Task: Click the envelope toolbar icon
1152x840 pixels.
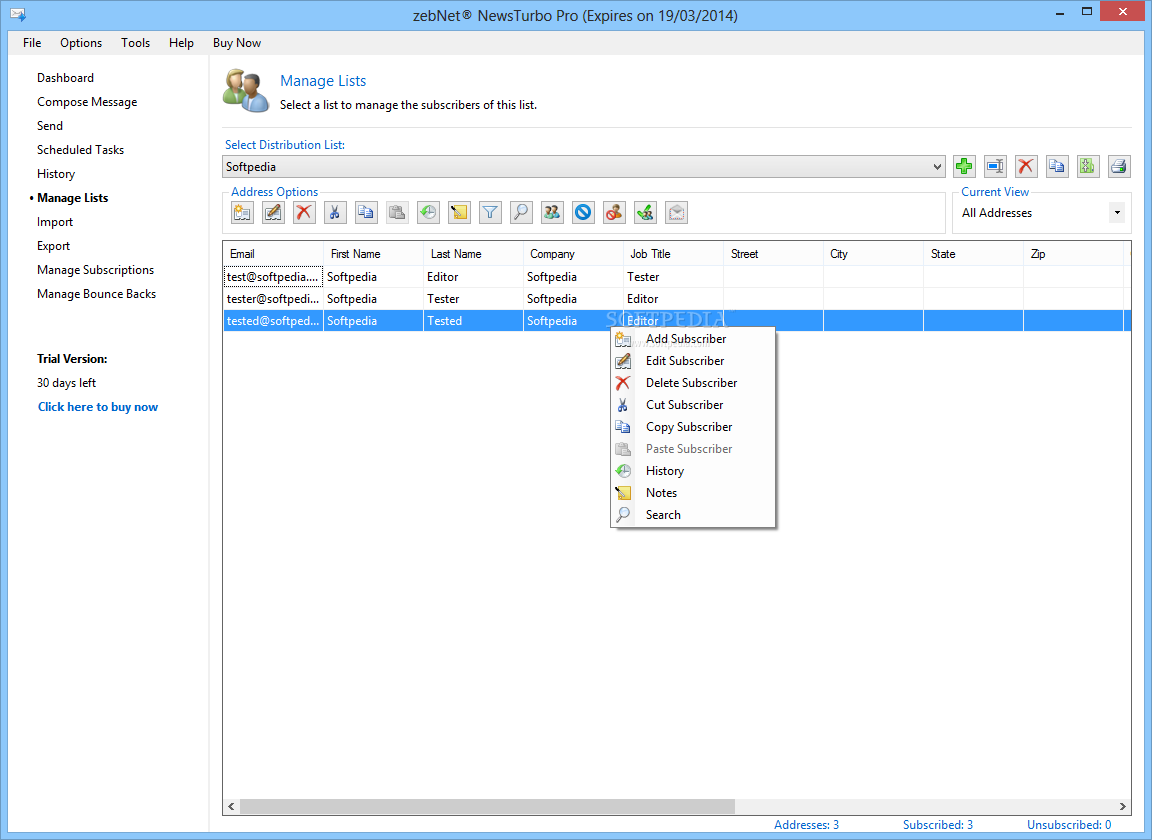Action: (x=676, y=213)
